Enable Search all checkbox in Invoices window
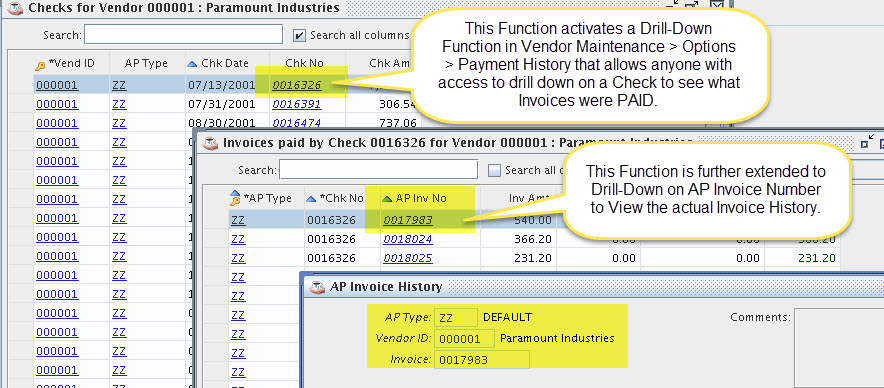This screenshot has width=884, height=388. pyautogui.click(x=494, y=170)
